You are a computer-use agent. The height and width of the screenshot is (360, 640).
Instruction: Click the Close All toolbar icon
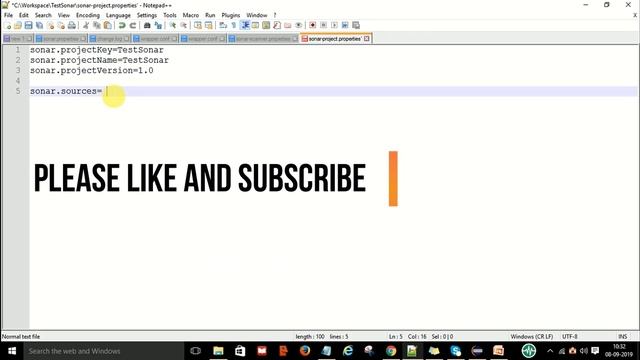tap(61, 25)
